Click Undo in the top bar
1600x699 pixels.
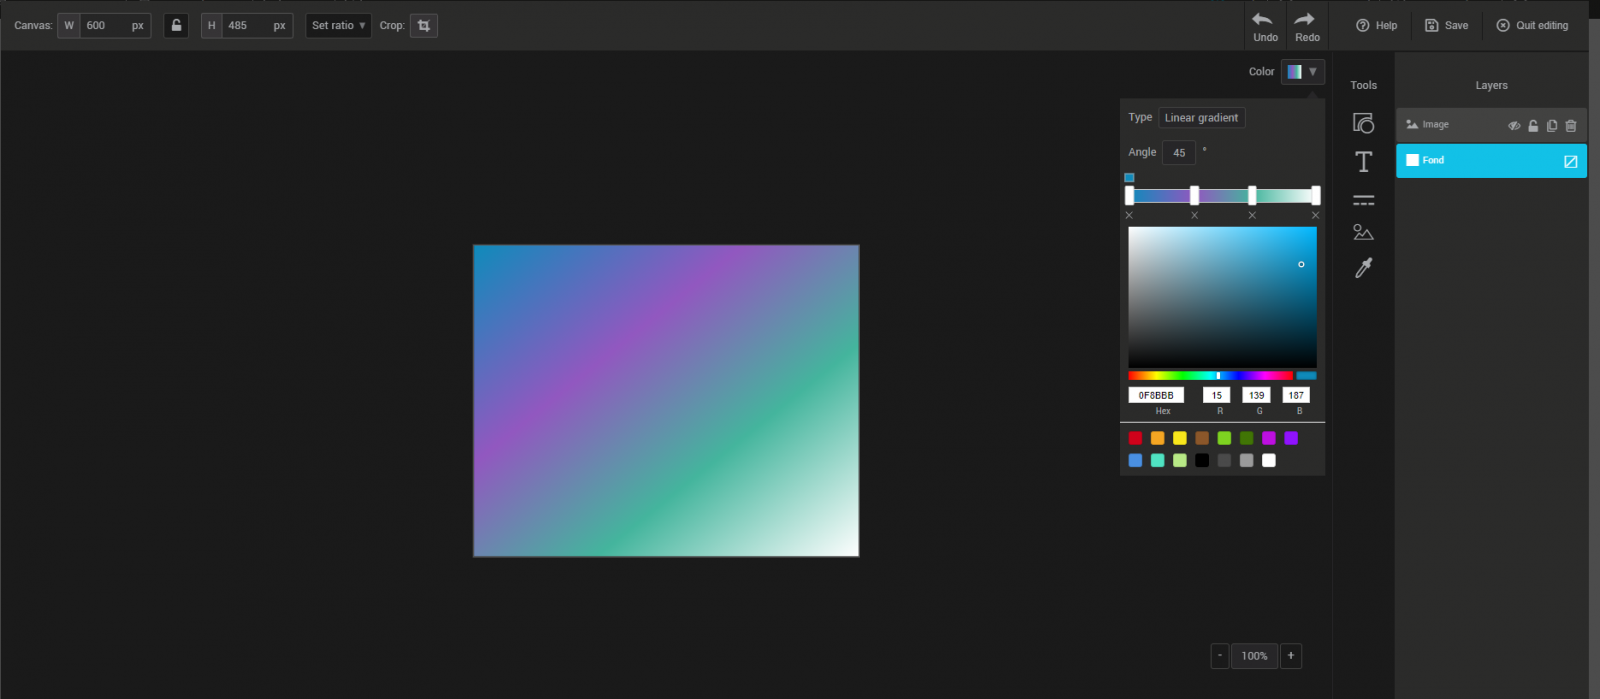pos(1265,27)
